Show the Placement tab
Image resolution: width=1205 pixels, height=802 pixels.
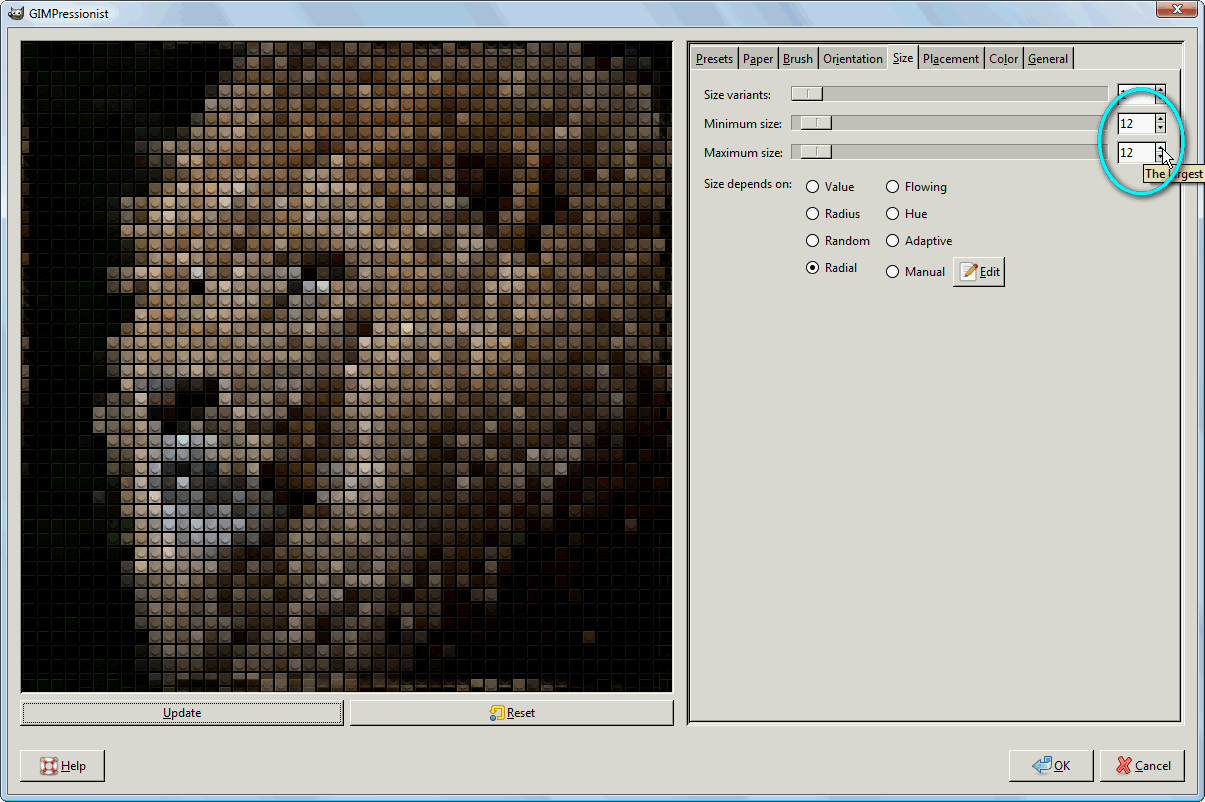951,59
